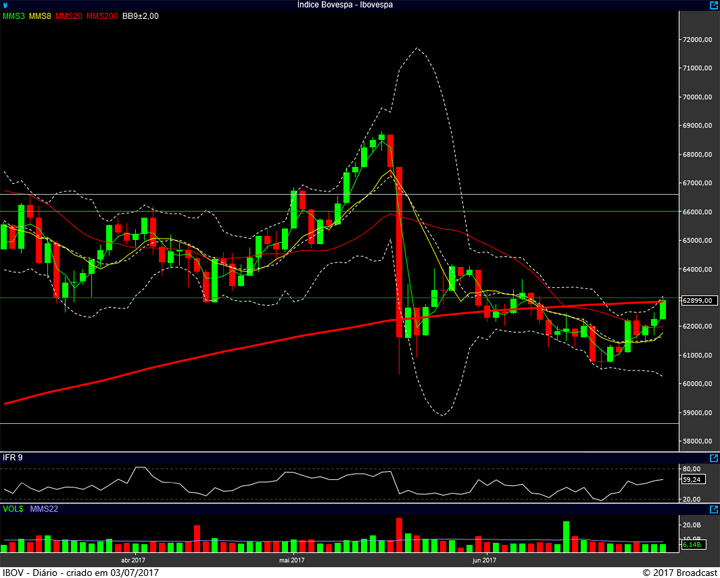The height and width of the screenshot is (578, 720).
Task: Click the 60000,00 price axis label
Action: click(698, 384)
